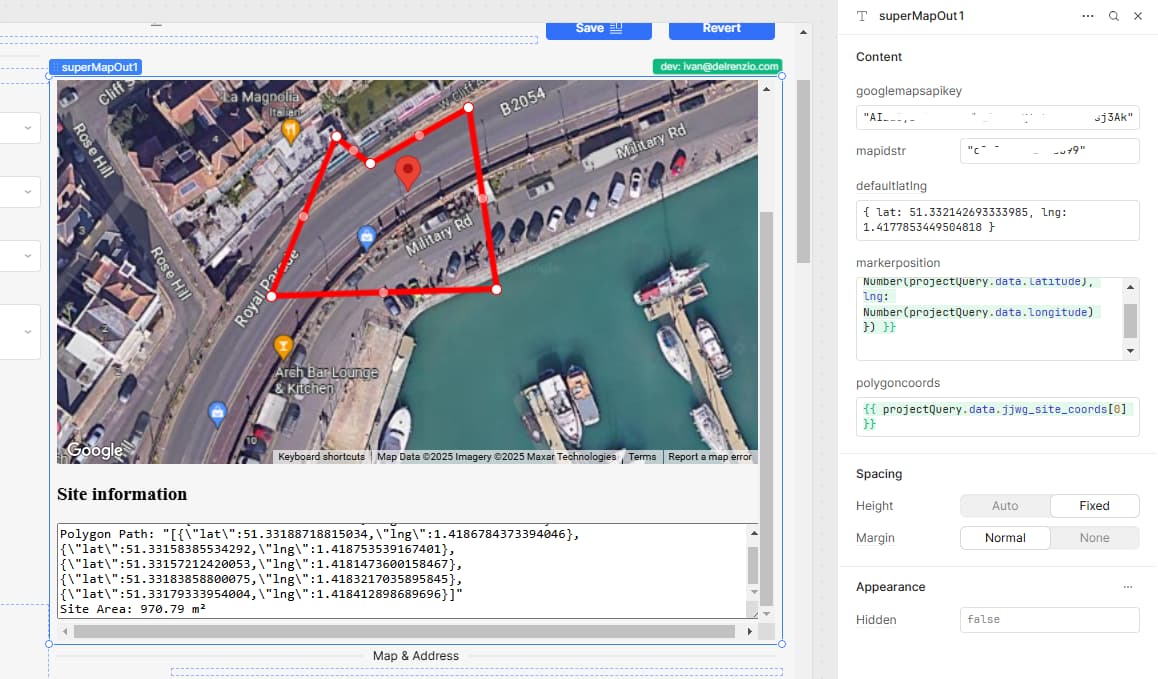This screenshot has width=1158, height=679.
Task: Select the superMapOut1 component label tag
Action: click(x=95, y=67)
